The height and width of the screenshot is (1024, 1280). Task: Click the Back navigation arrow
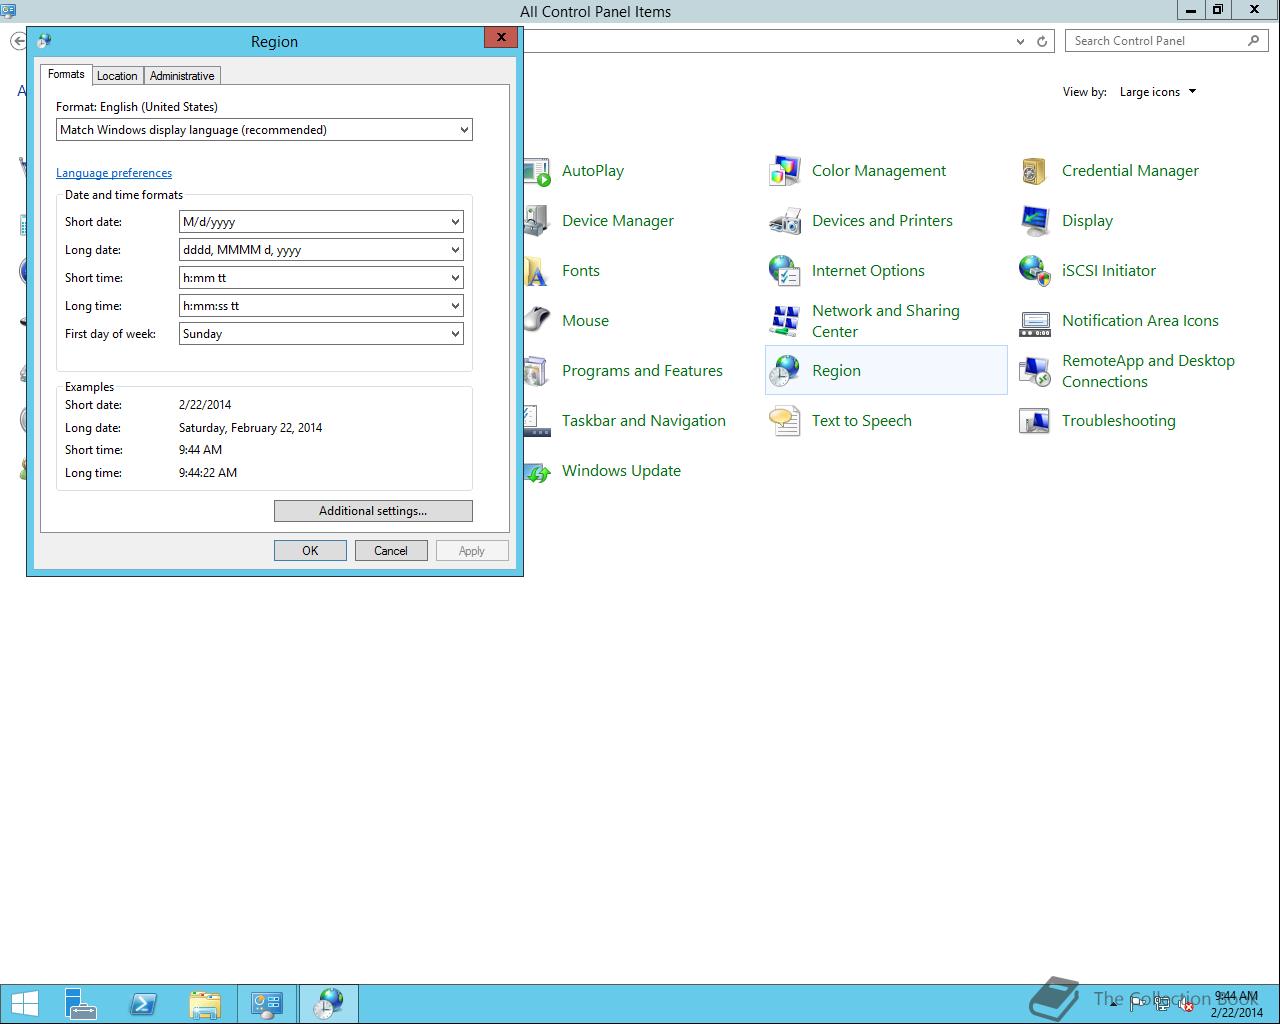point(18,41)
